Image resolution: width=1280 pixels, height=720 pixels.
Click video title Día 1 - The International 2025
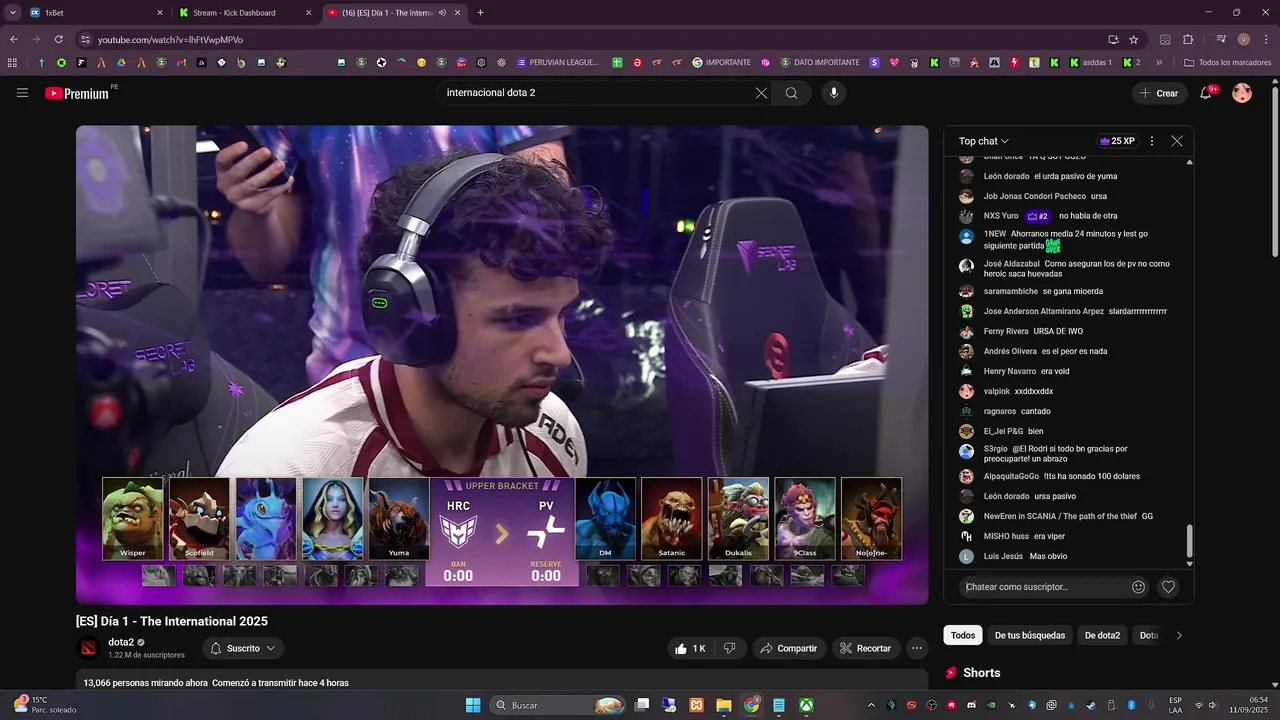172,621
